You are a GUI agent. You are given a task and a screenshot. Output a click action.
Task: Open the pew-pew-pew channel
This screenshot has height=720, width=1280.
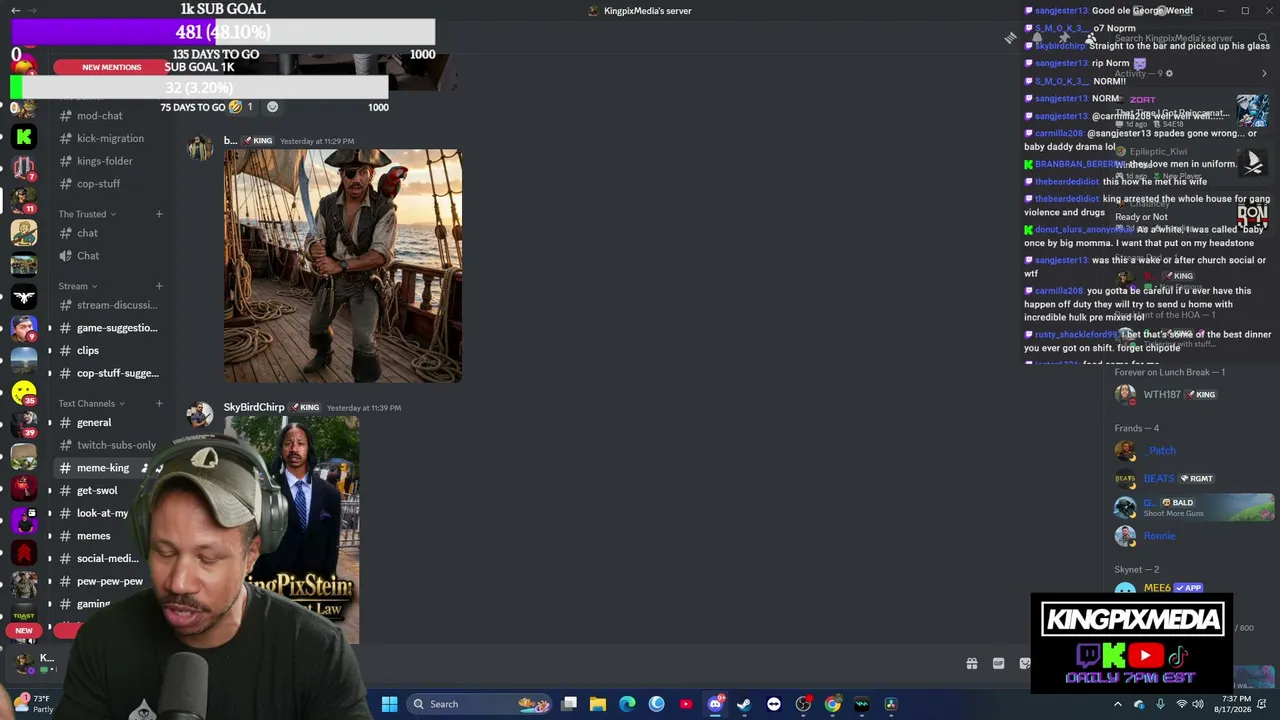tap(108, 581)
